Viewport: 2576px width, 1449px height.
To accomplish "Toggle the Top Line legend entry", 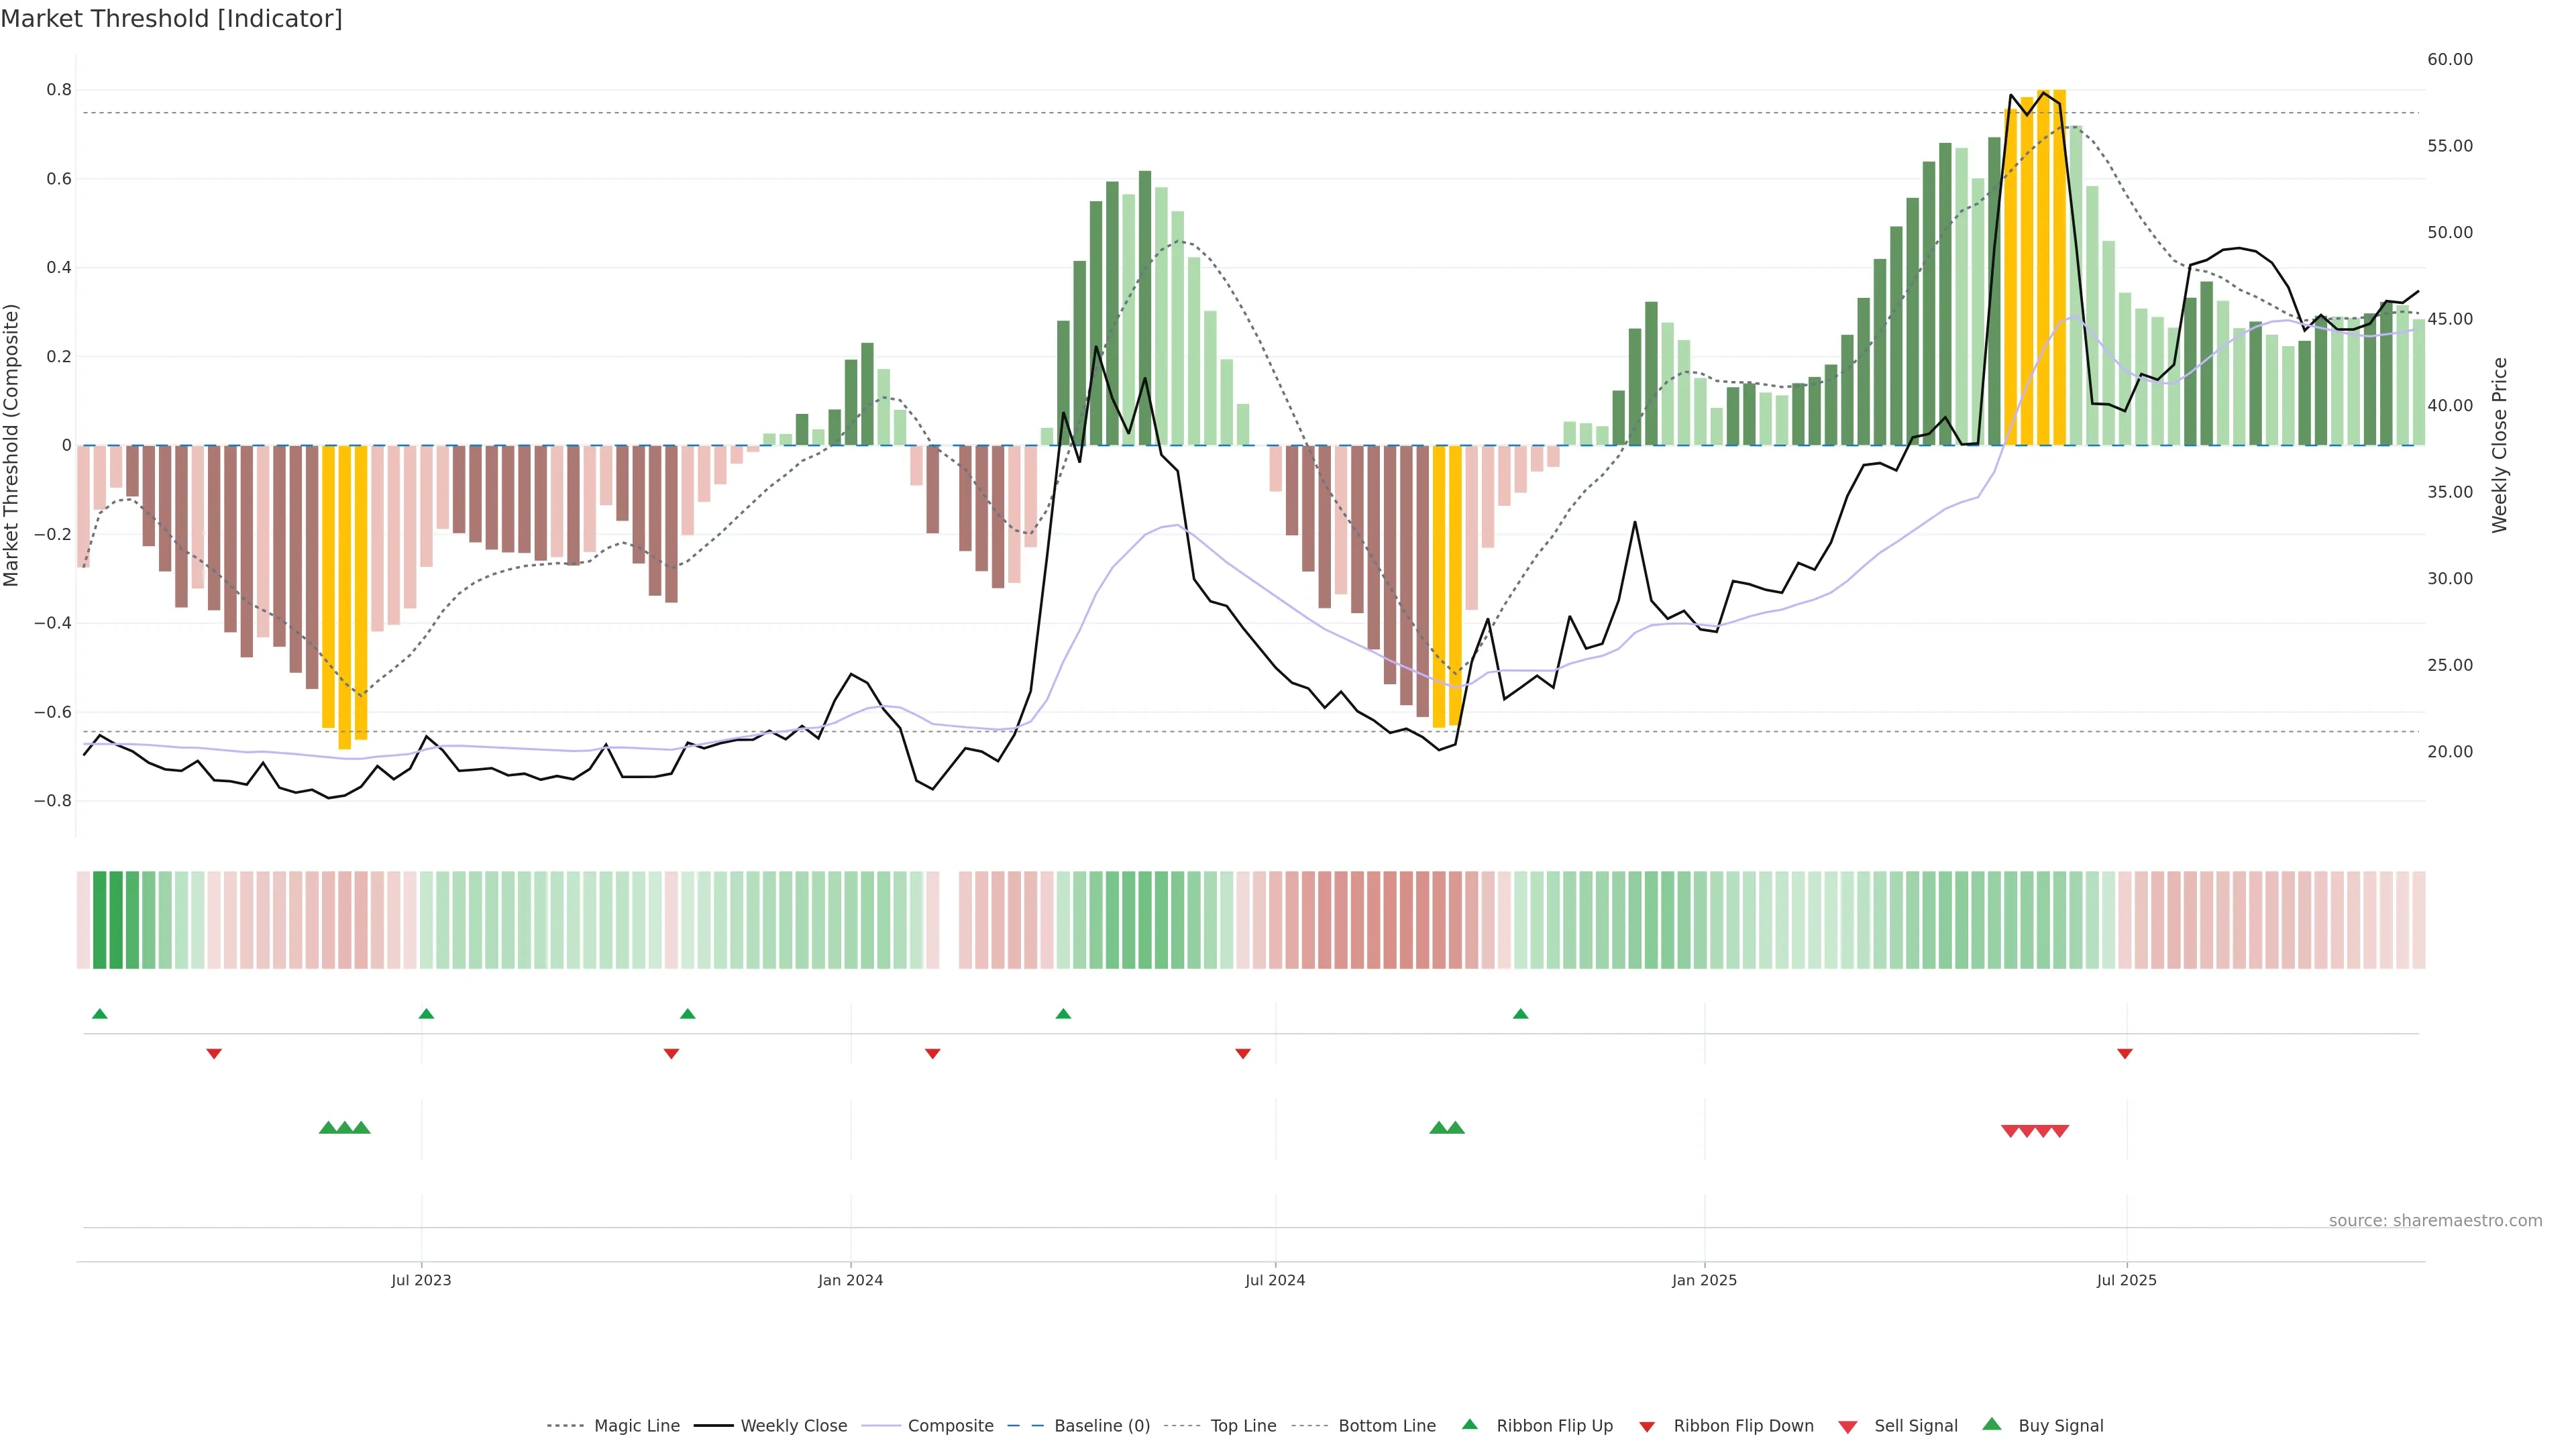I will [1243, 1426].
